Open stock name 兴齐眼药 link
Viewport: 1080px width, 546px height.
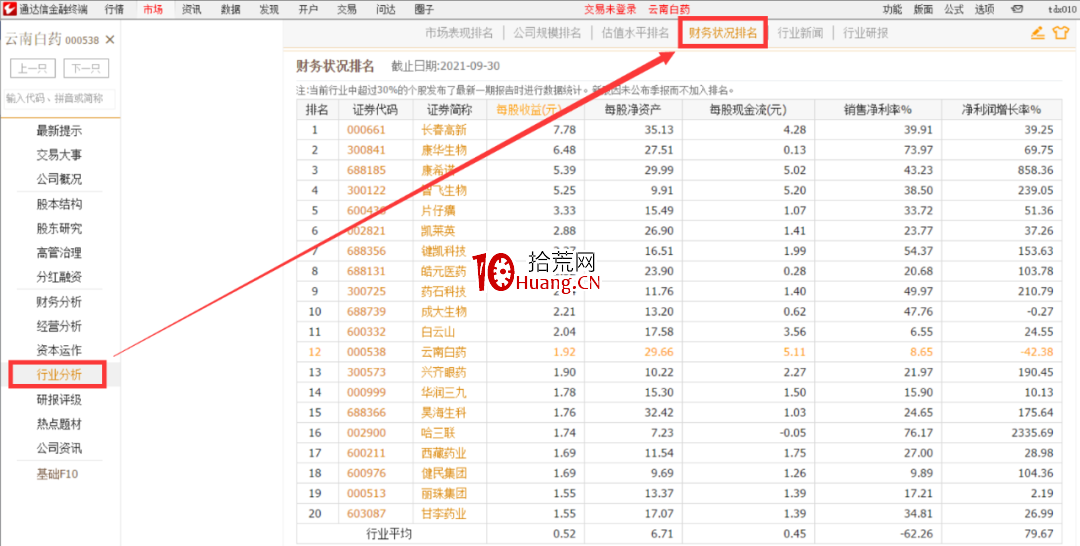click(x=444, y=372)
